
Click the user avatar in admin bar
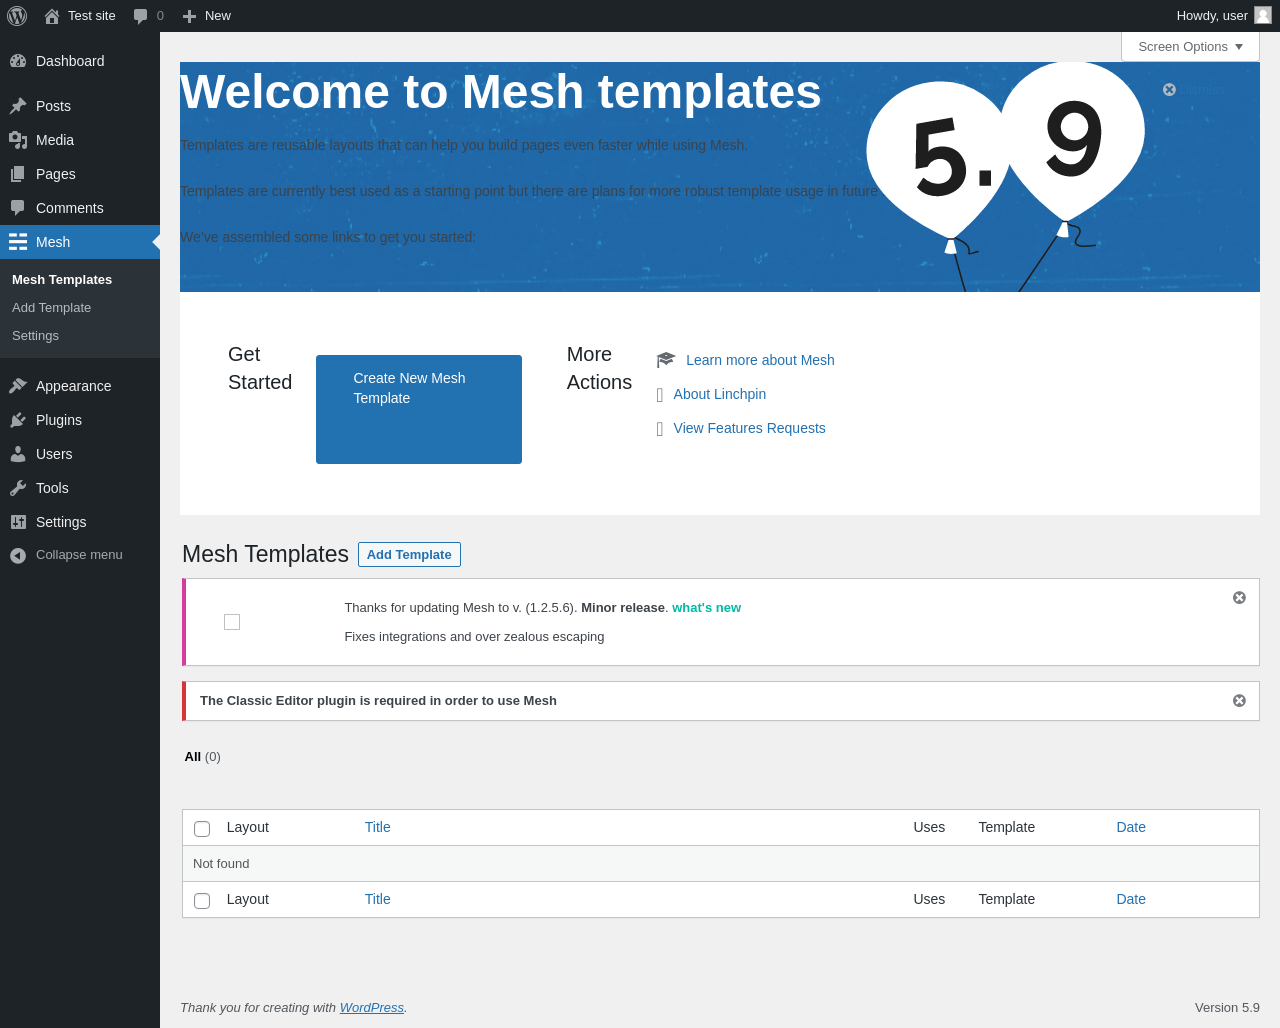1263,15
